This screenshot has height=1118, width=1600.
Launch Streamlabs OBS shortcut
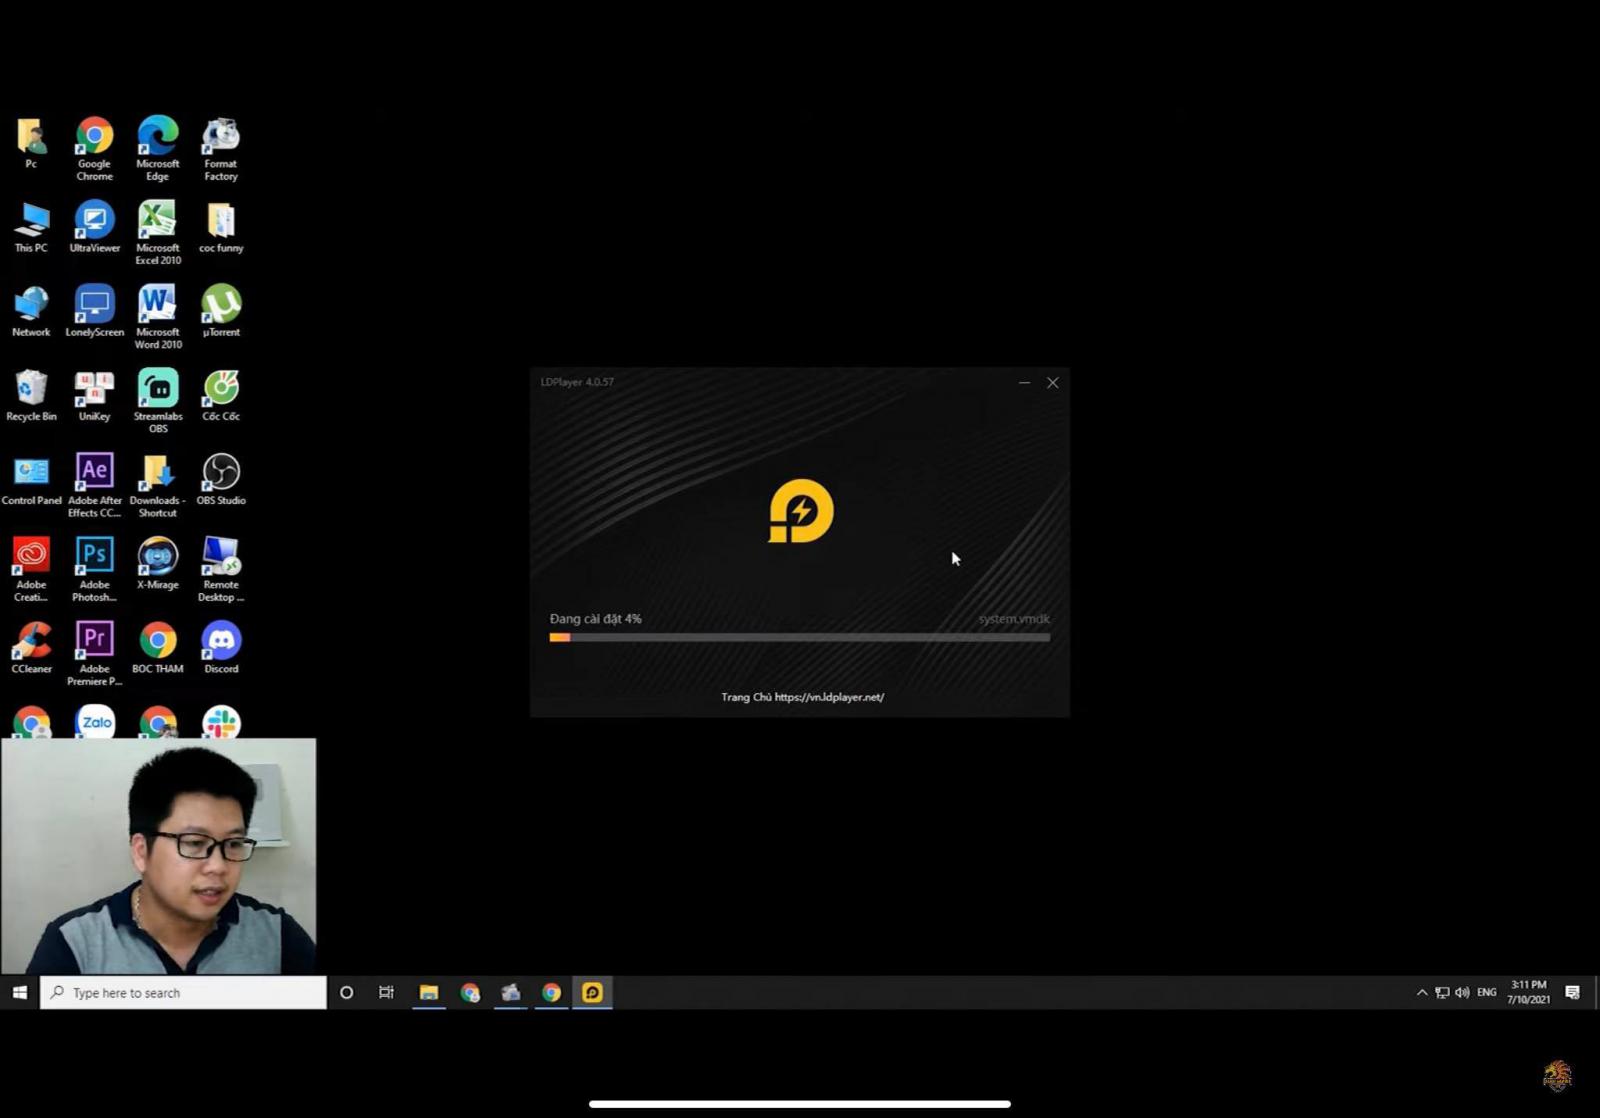(158, 401)
